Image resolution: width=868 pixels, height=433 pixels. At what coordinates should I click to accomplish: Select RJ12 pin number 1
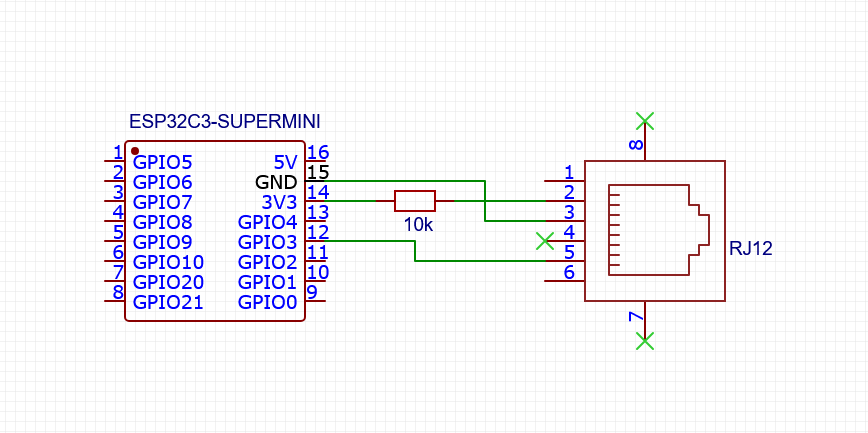(x=569, y=172)
